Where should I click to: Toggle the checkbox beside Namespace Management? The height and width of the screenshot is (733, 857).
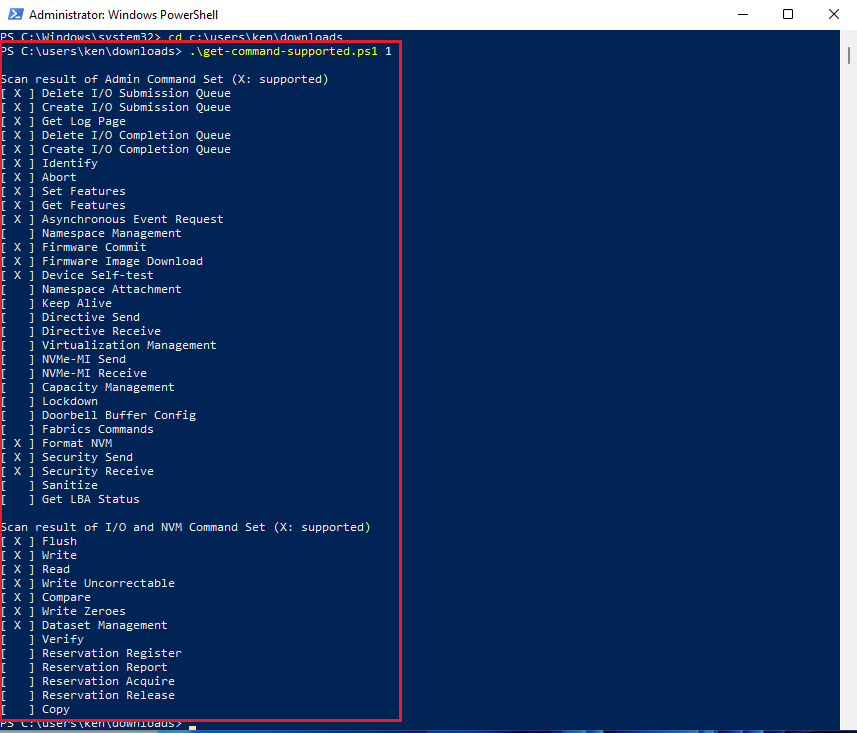[16, 232]
